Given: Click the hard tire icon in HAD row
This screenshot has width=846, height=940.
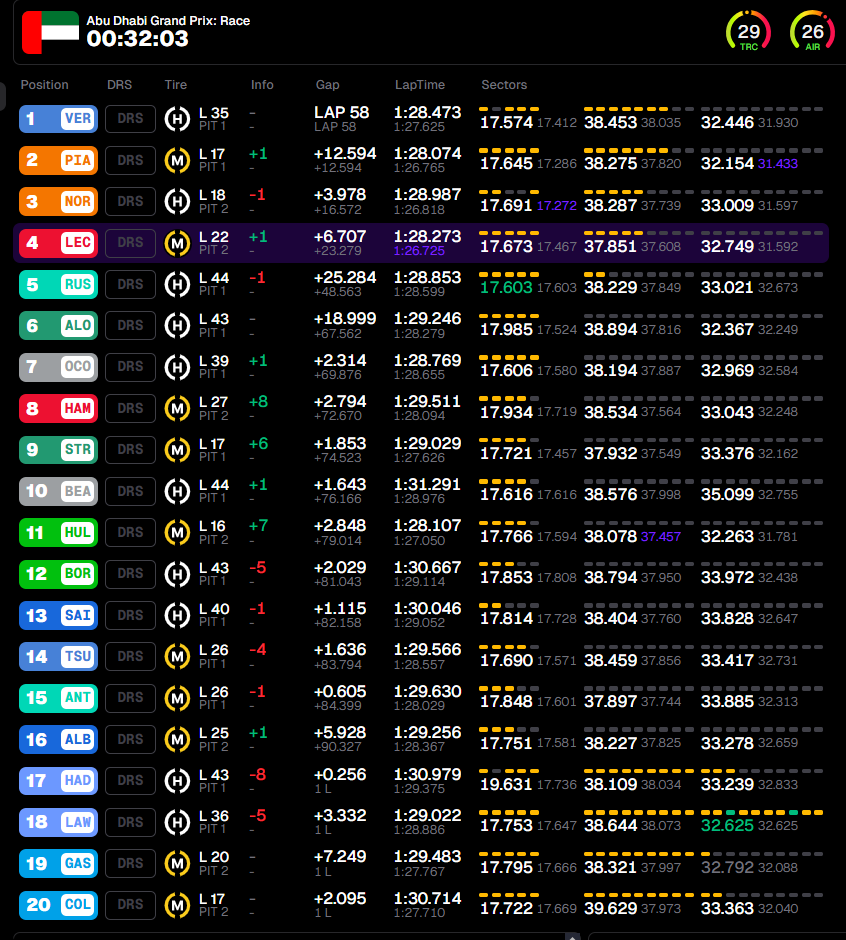Looking at the screenshot, I should coord(177,781).
